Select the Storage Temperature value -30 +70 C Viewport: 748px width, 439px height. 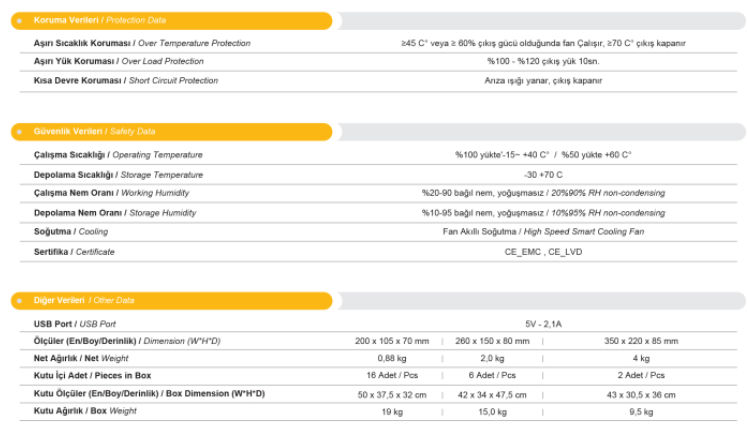click(543, 174)
